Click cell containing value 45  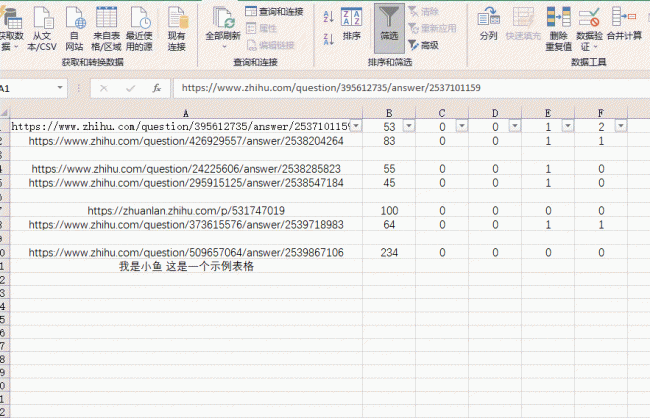[389, 183]
